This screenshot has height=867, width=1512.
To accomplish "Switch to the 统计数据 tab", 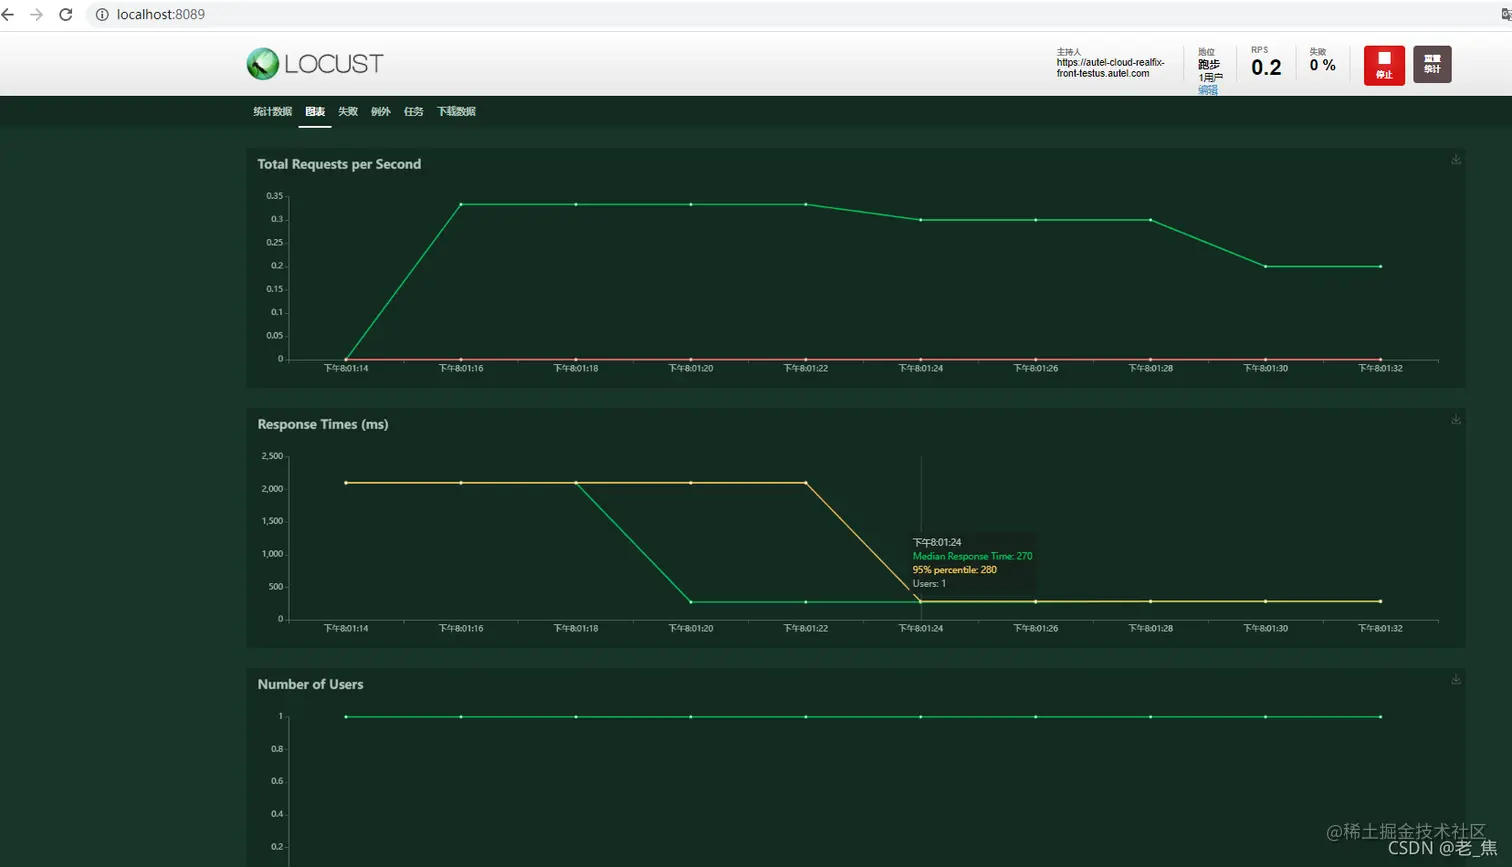I will [272, 112].
